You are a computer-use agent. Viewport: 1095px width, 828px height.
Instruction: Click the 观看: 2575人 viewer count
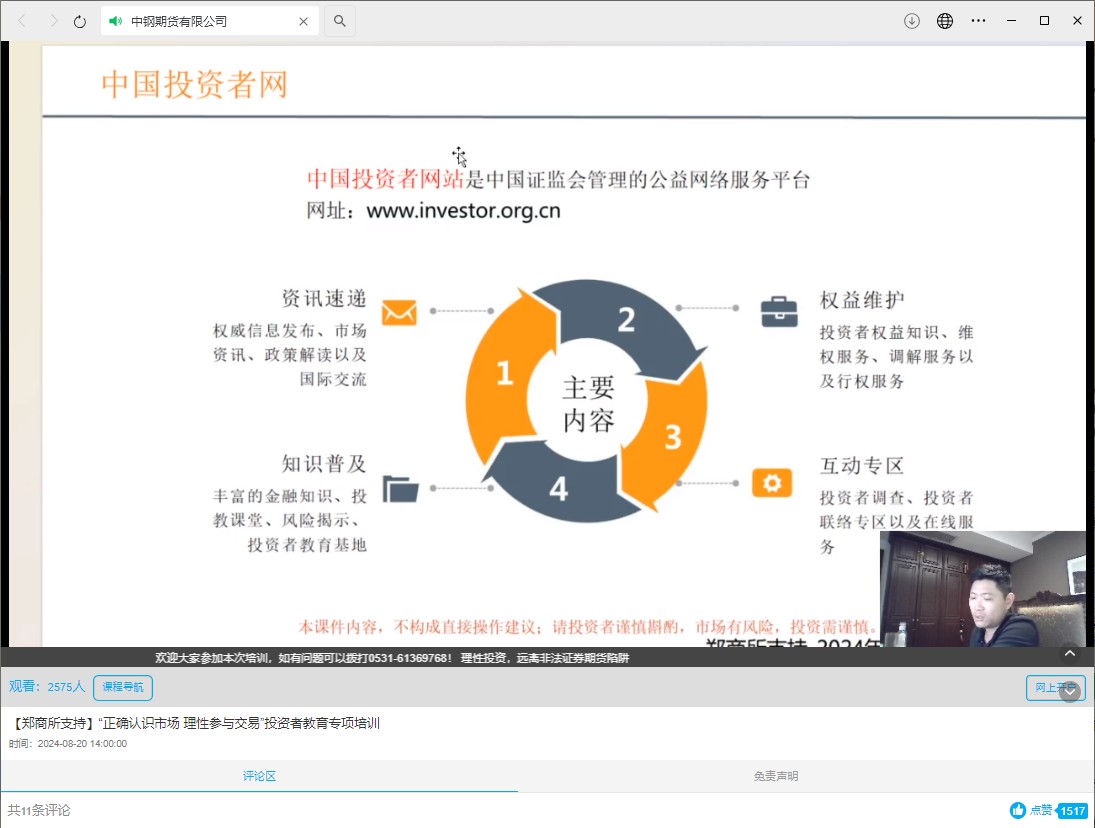tap(47, 687)
